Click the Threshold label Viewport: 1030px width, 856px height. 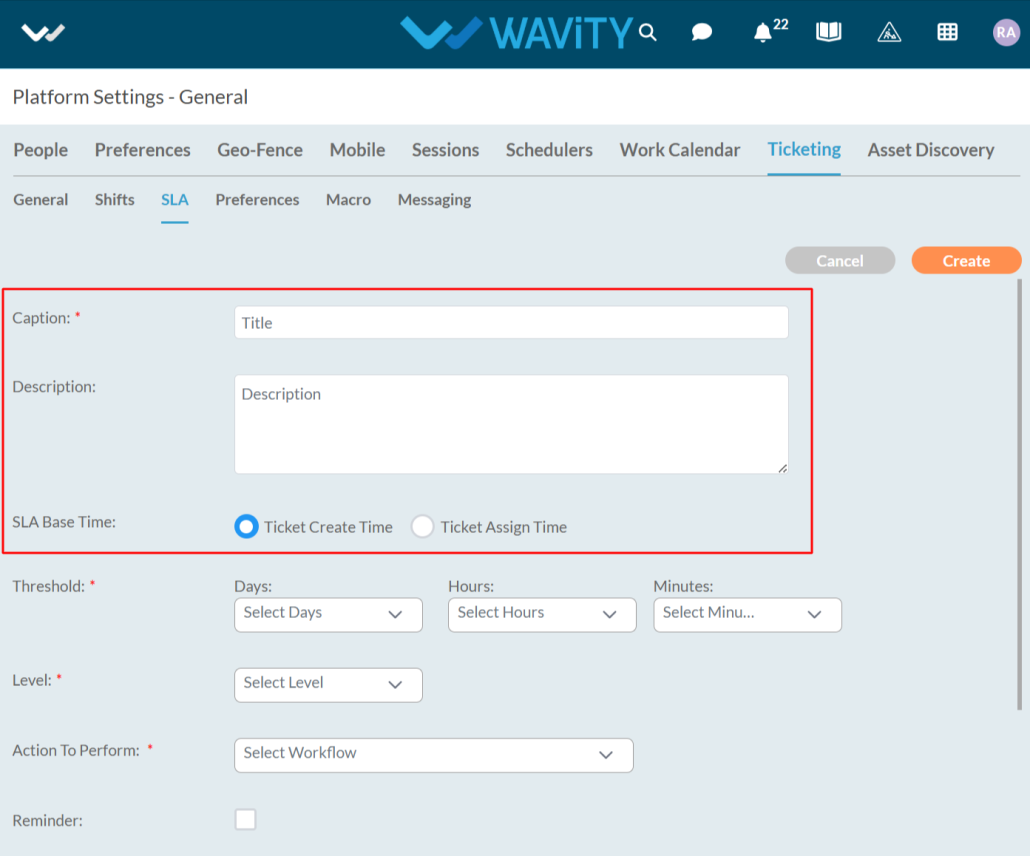(x=49, y=586)
